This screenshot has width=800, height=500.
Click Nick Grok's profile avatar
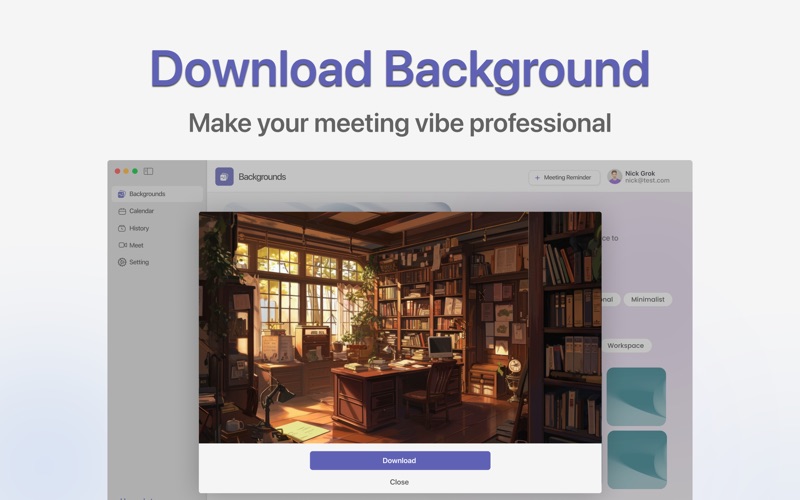point(615,177)
